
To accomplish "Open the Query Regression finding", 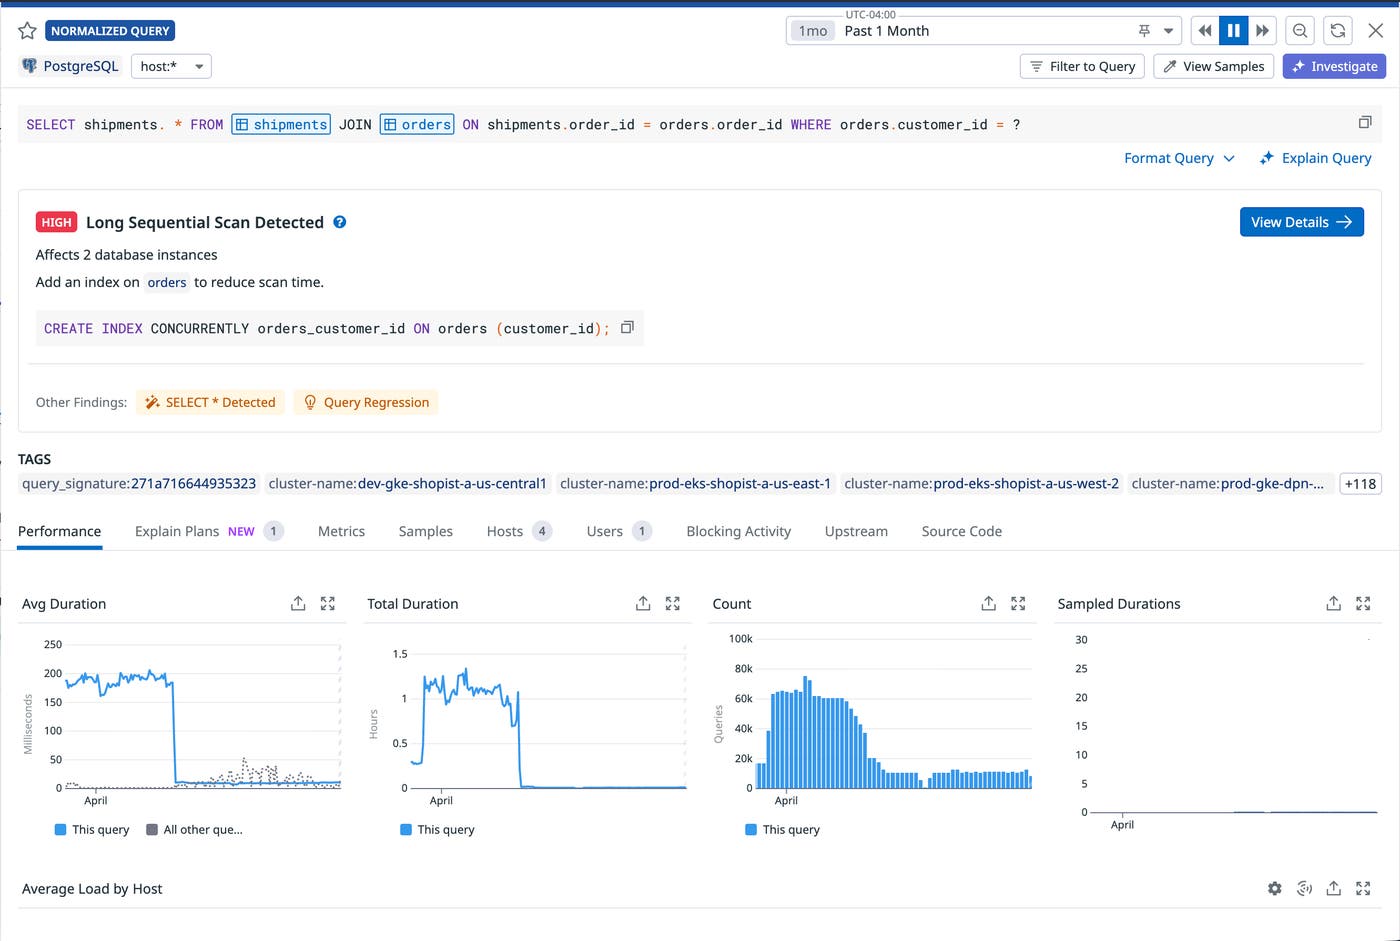I will pyautogui.click(x=366, y=402).
